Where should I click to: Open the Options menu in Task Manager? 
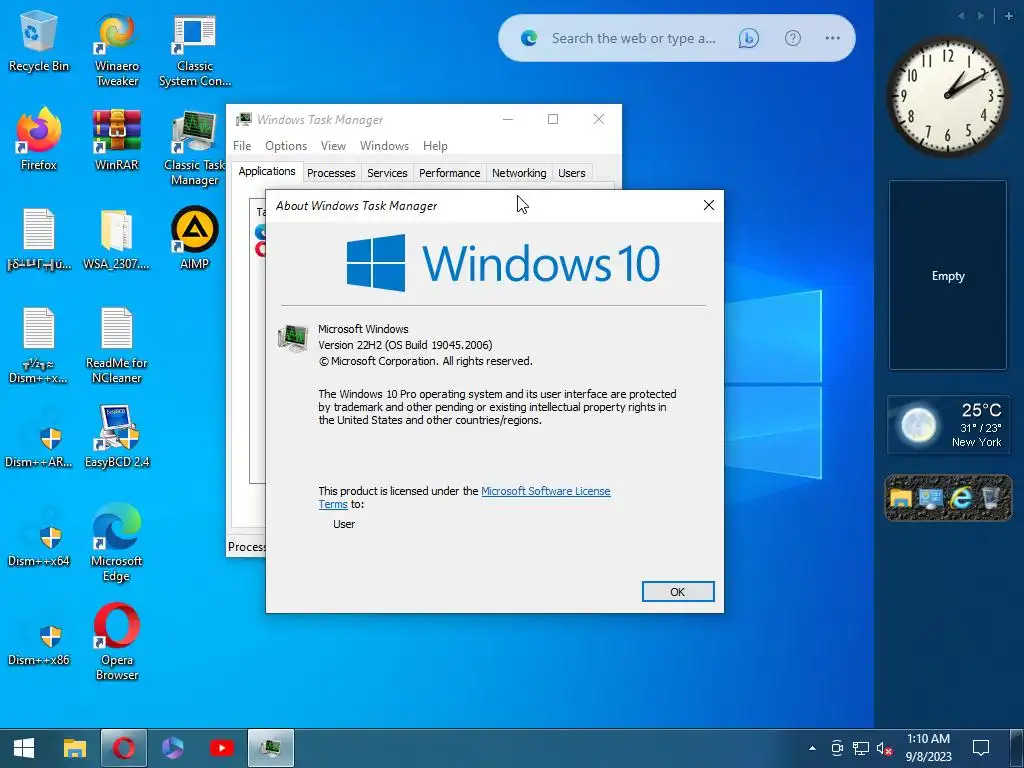click(286, 146)
